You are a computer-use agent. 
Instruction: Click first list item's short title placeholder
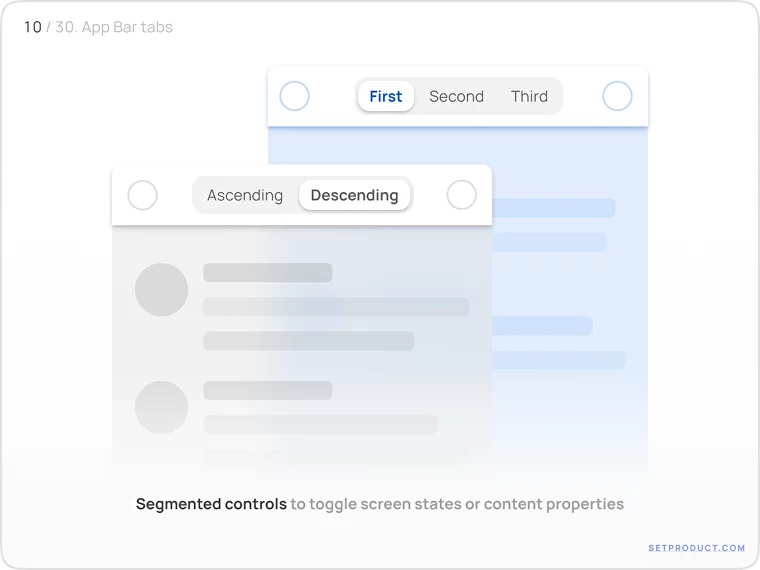pos(267,272)
